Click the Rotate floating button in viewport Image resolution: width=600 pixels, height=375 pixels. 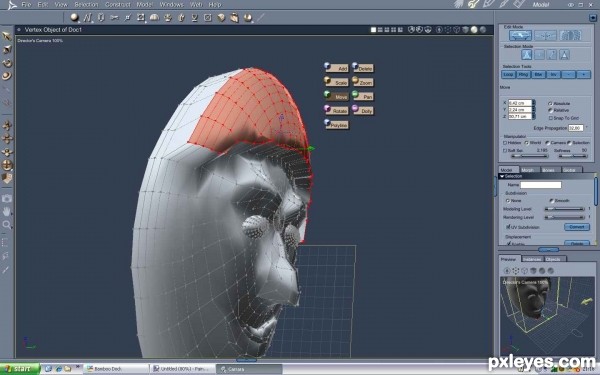coord(336,111)
